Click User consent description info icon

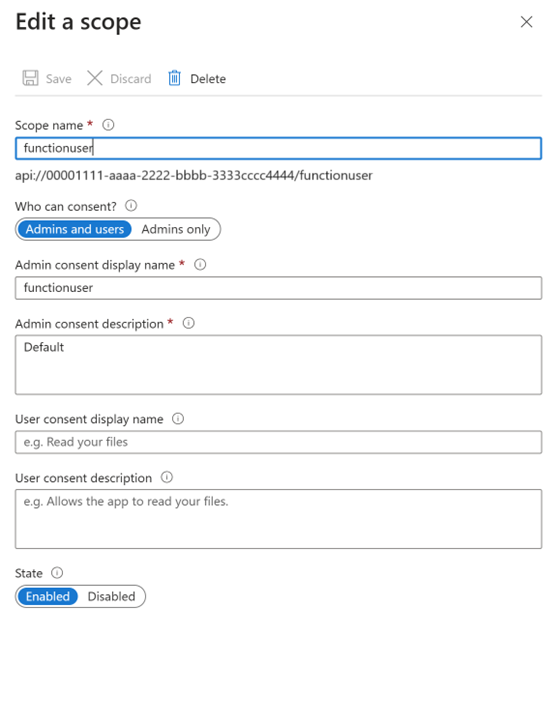point(167,477)
